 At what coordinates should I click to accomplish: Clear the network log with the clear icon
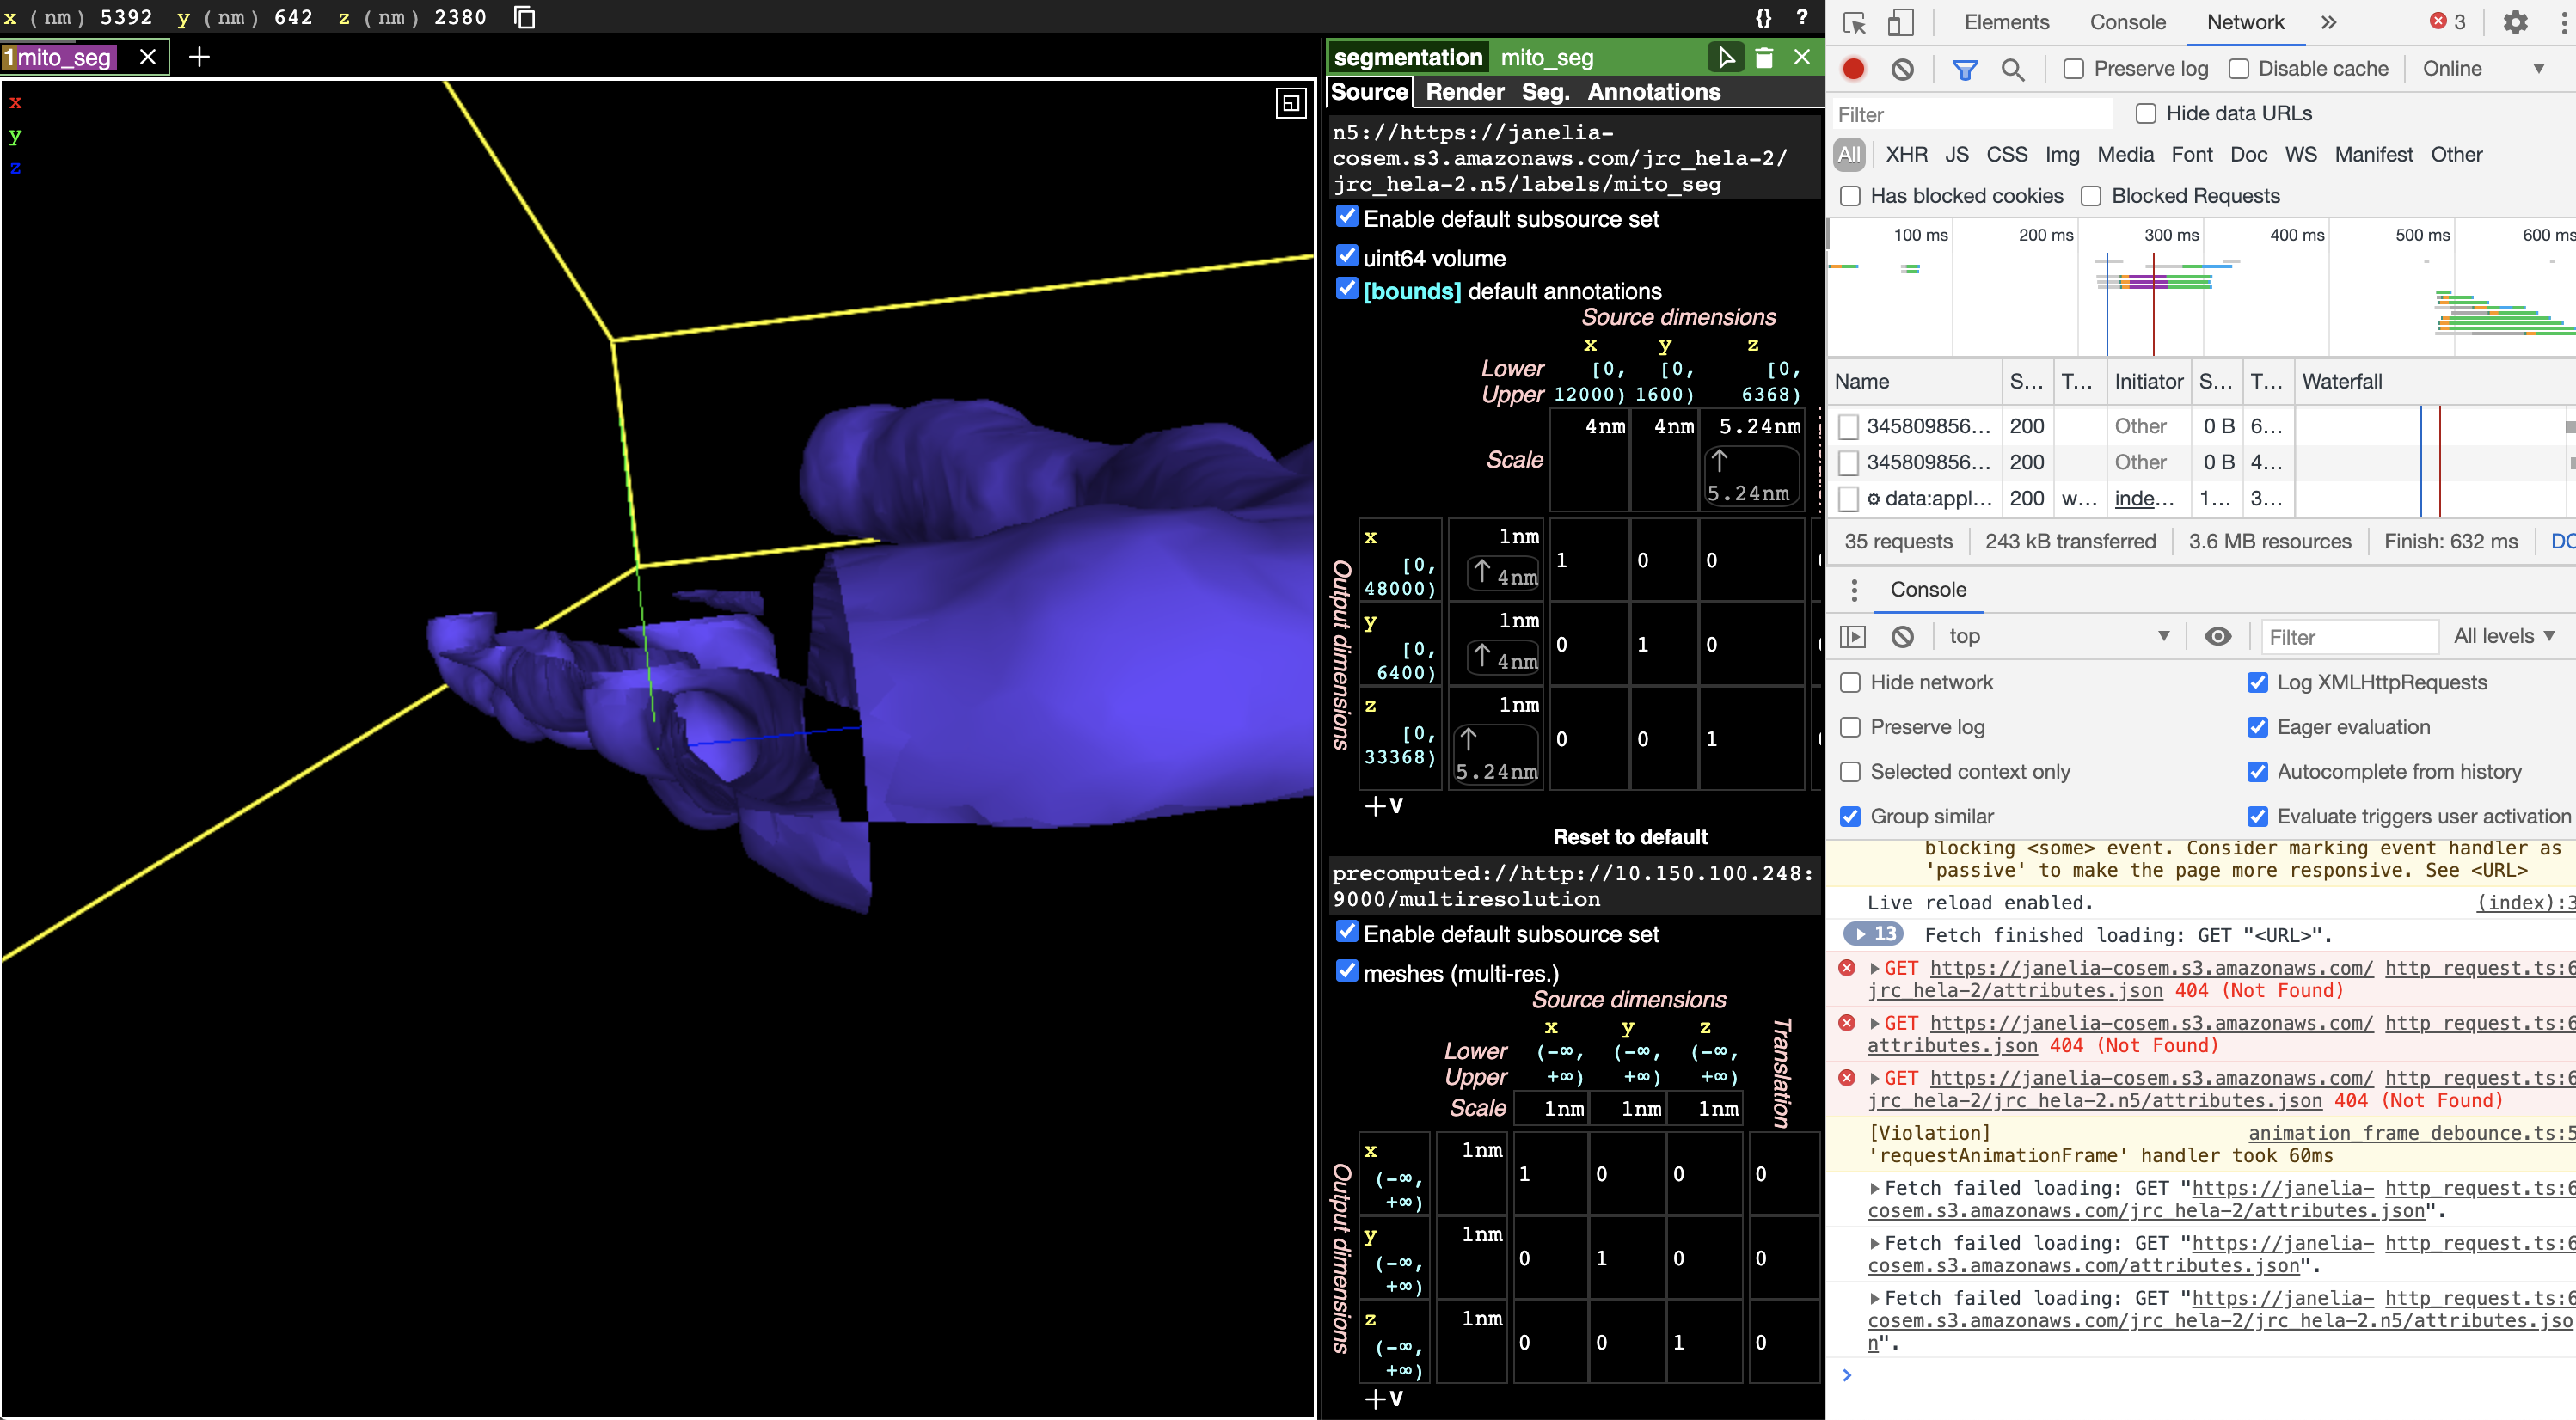(x=1903, y=69)
